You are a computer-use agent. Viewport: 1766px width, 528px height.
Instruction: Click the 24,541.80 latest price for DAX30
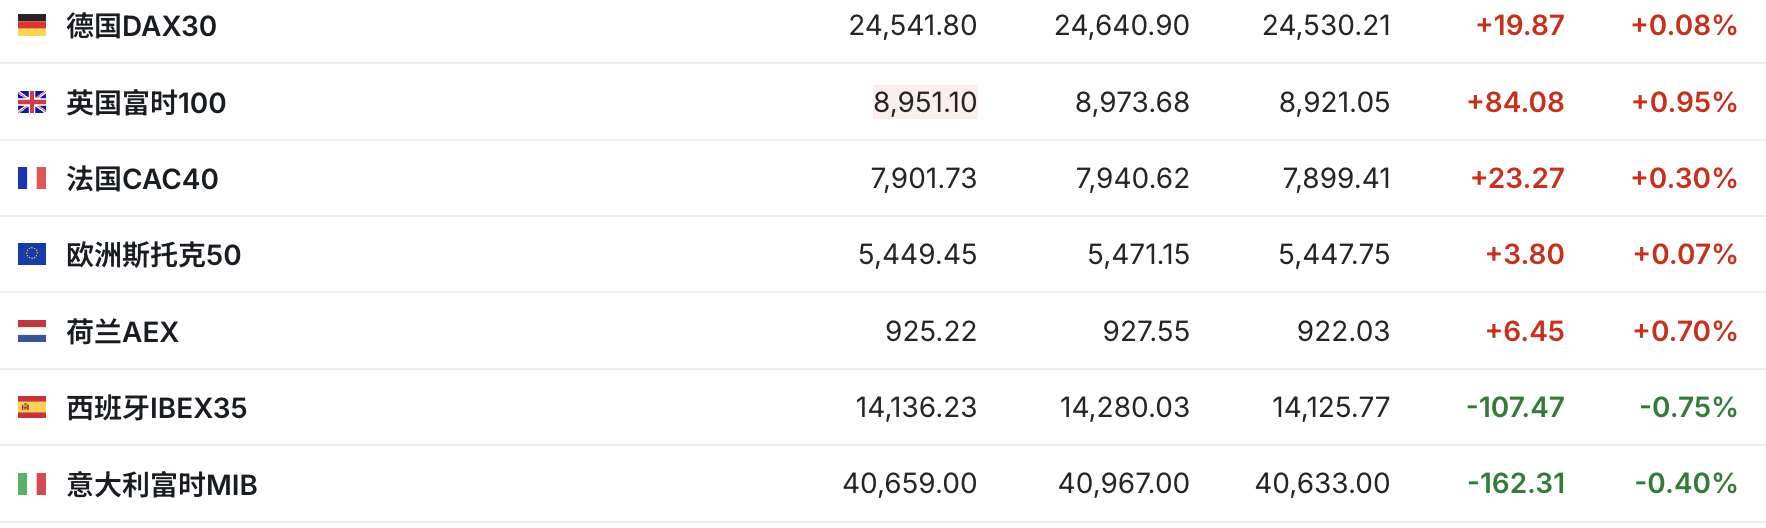pyautogui.click(x=913, y=25)
